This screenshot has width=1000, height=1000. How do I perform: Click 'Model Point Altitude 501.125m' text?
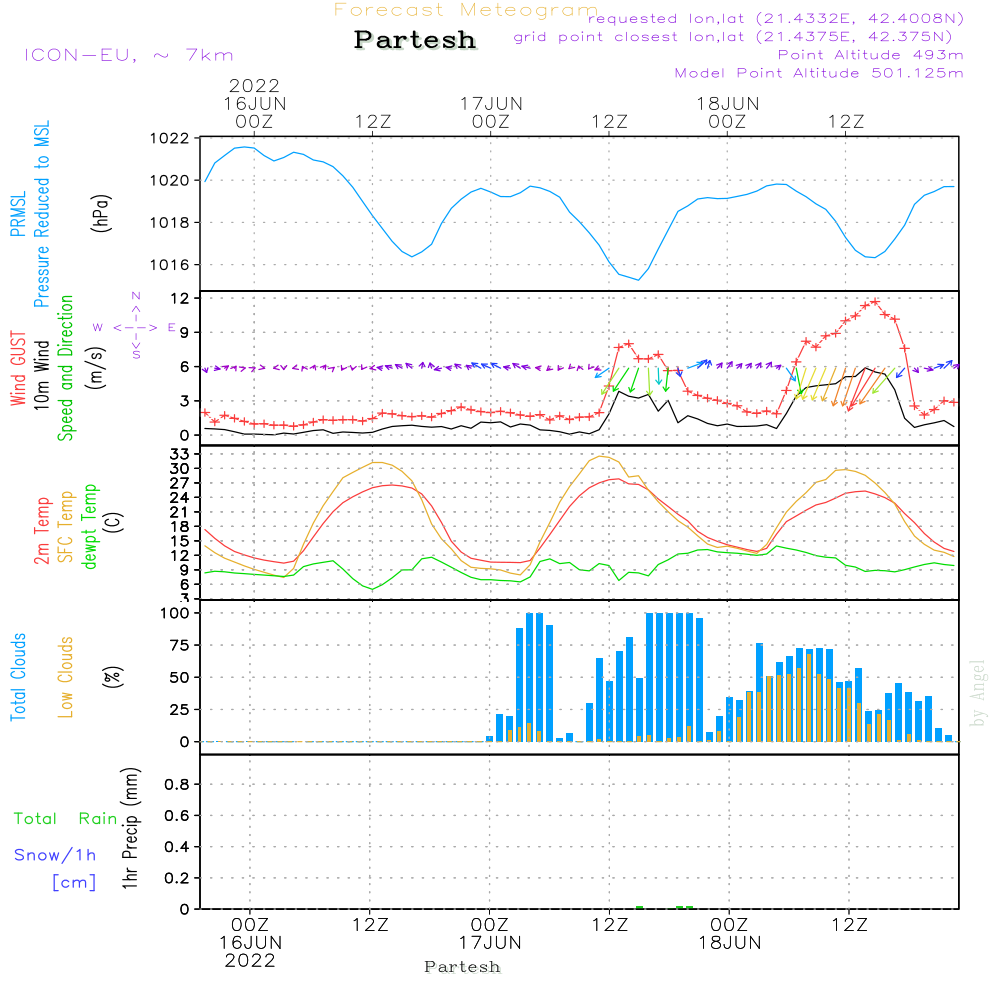819,73
